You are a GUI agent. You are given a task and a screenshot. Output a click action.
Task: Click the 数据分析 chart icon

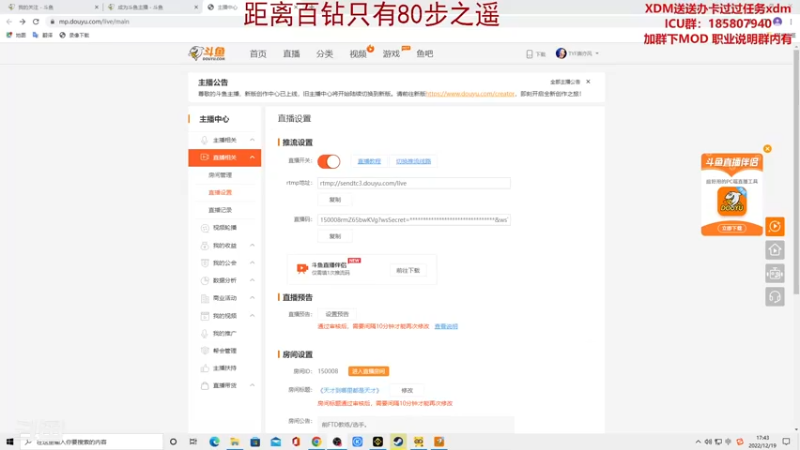[x=205, y=280]
